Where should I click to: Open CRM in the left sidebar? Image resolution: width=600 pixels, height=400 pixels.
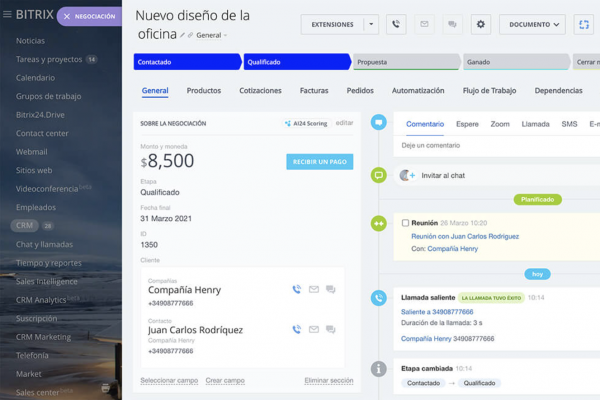click(25, 225)
